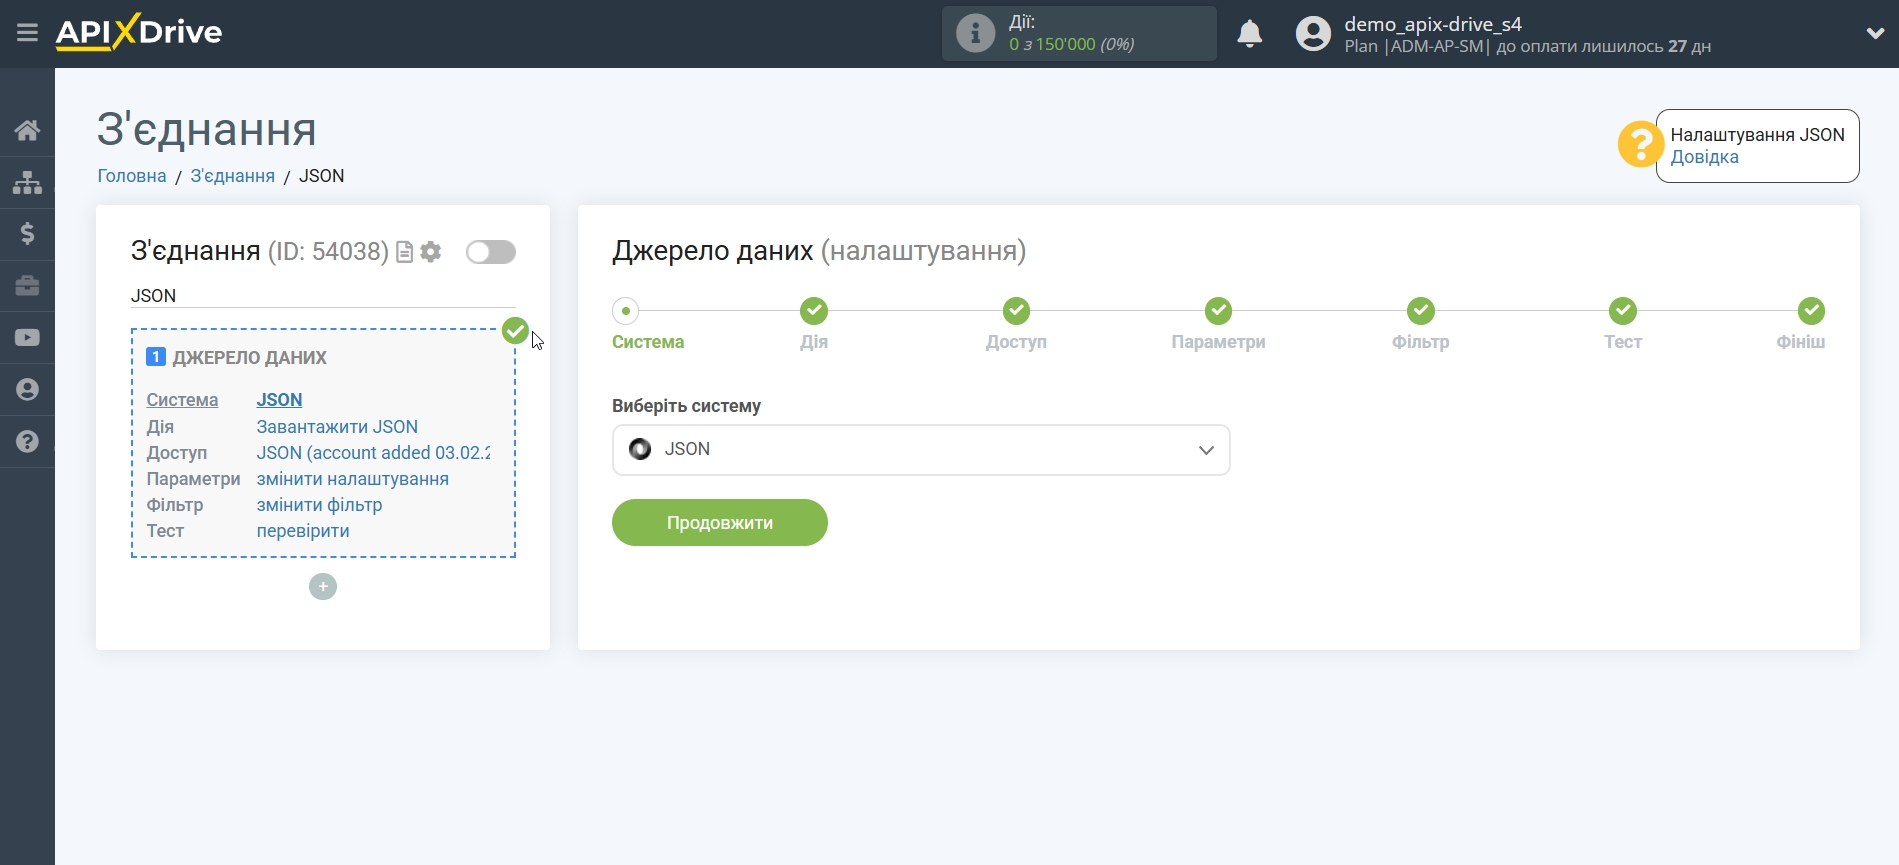Click the green check on data source block
The image size is (1899, 865).
pyautogui.click(x=515, y=330)
